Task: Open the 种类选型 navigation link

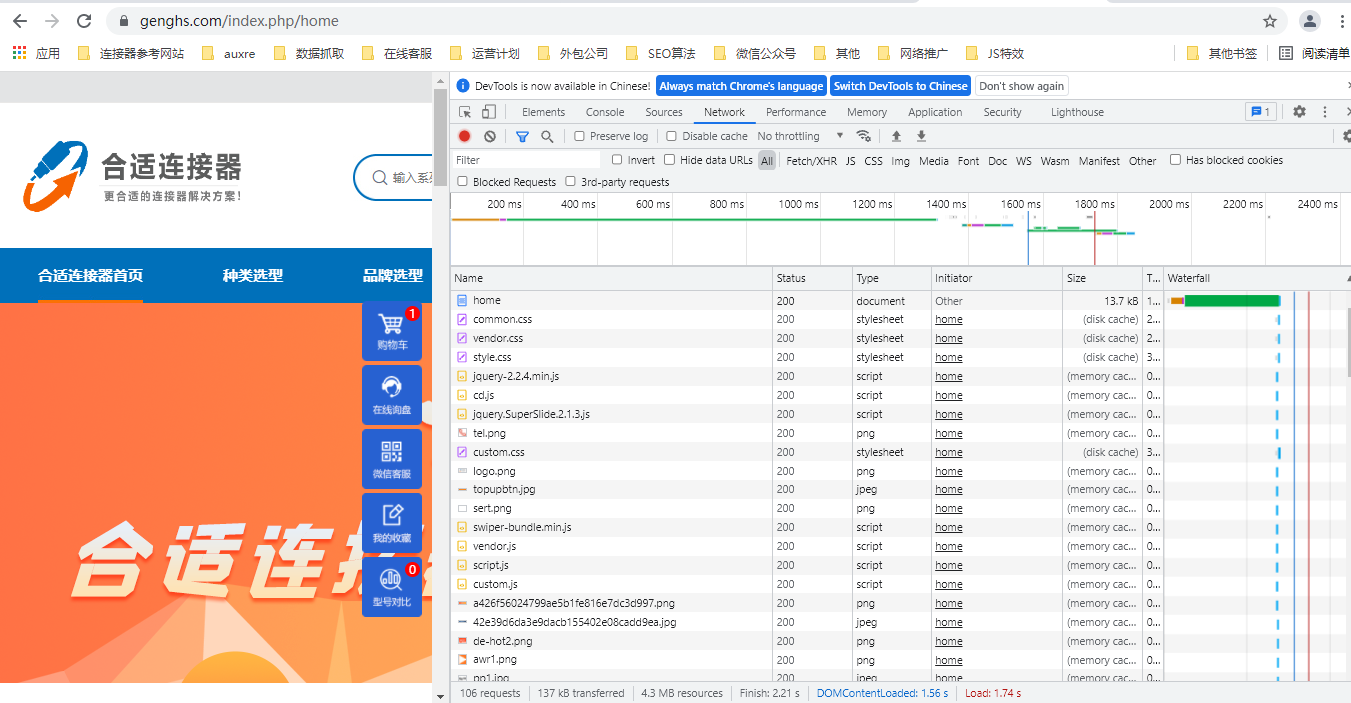Action: pos(253,276)
